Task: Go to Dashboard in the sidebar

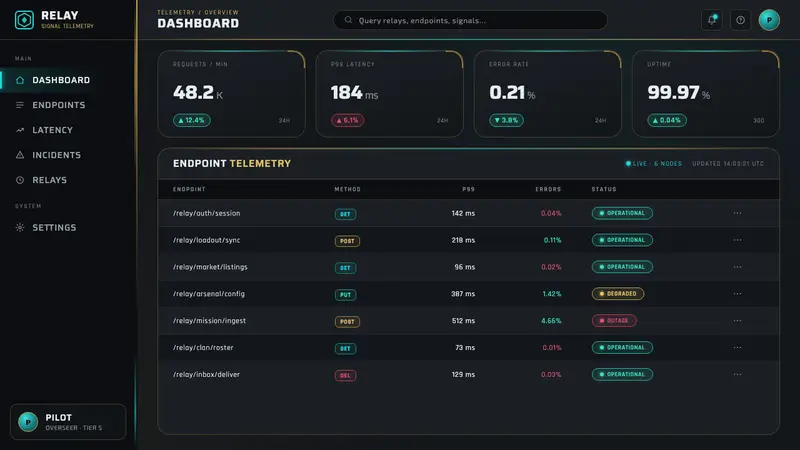Action: [x=68, y=80]
